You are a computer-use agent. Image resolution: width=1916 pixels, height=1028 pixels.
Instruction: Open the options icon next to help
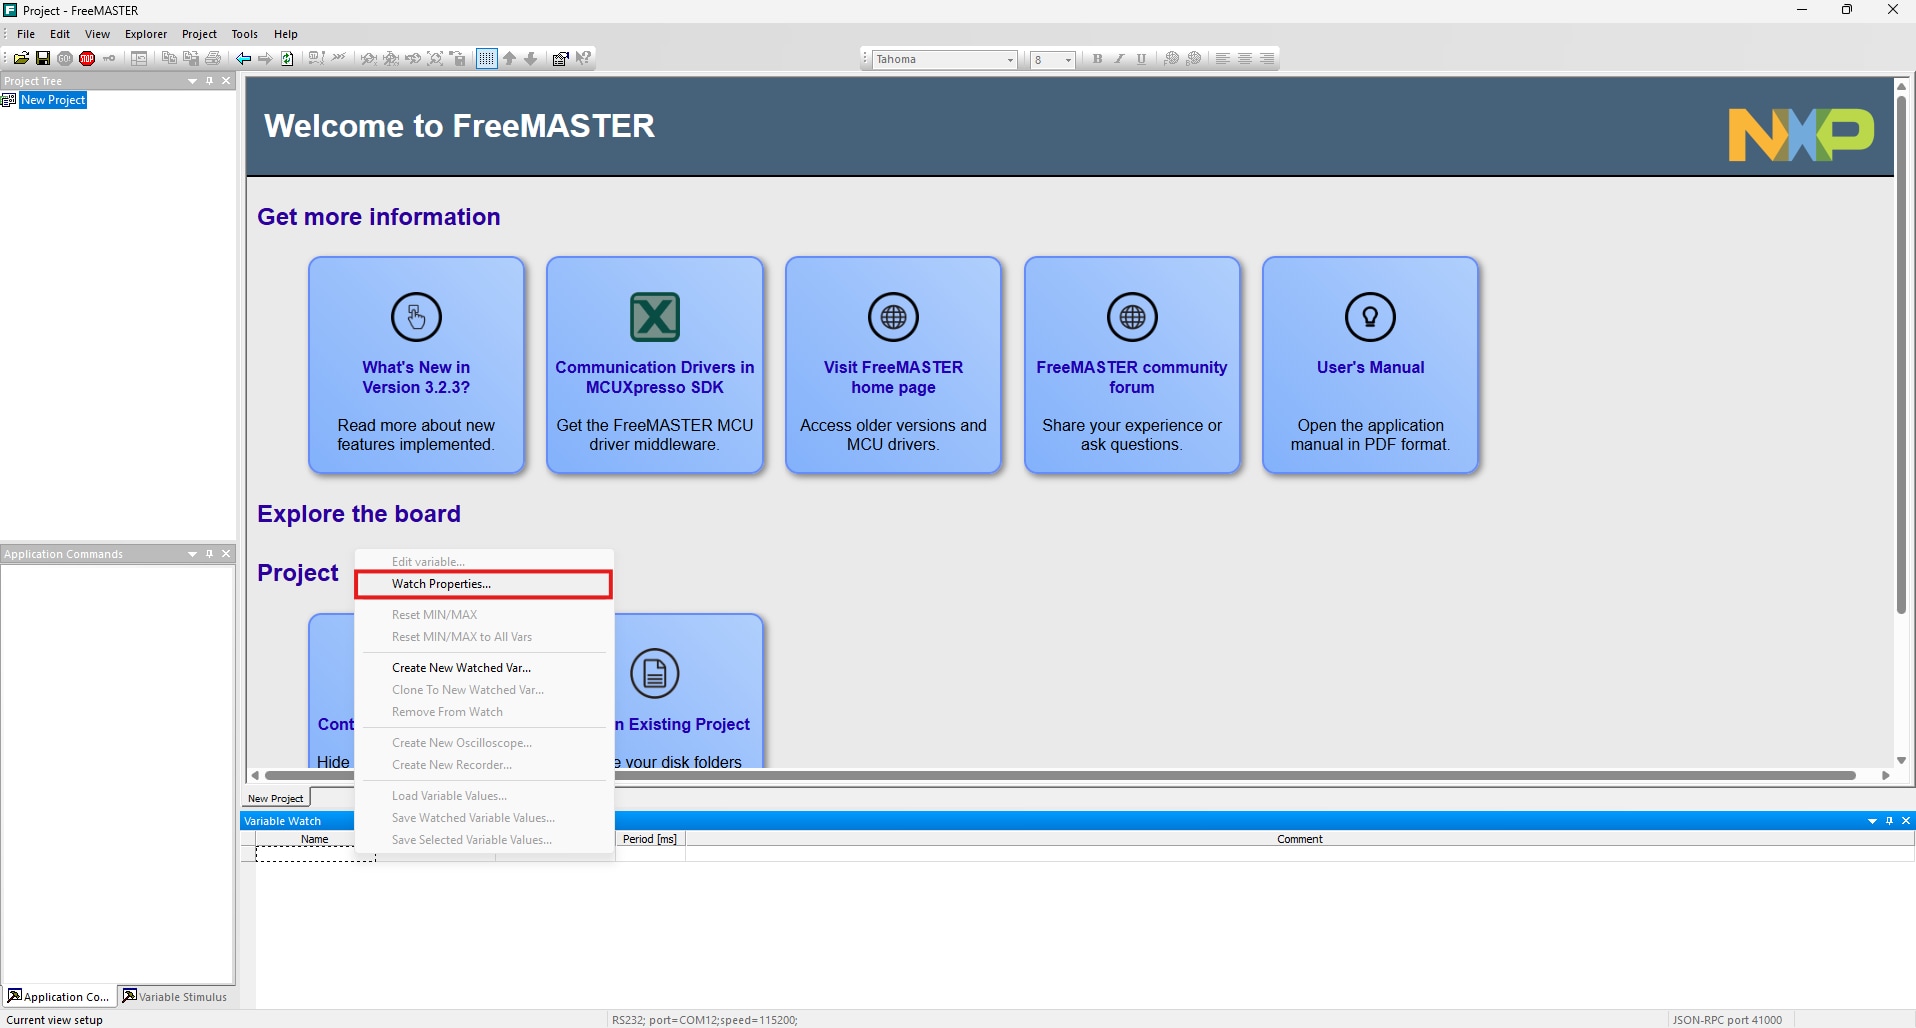click(561, 59)
